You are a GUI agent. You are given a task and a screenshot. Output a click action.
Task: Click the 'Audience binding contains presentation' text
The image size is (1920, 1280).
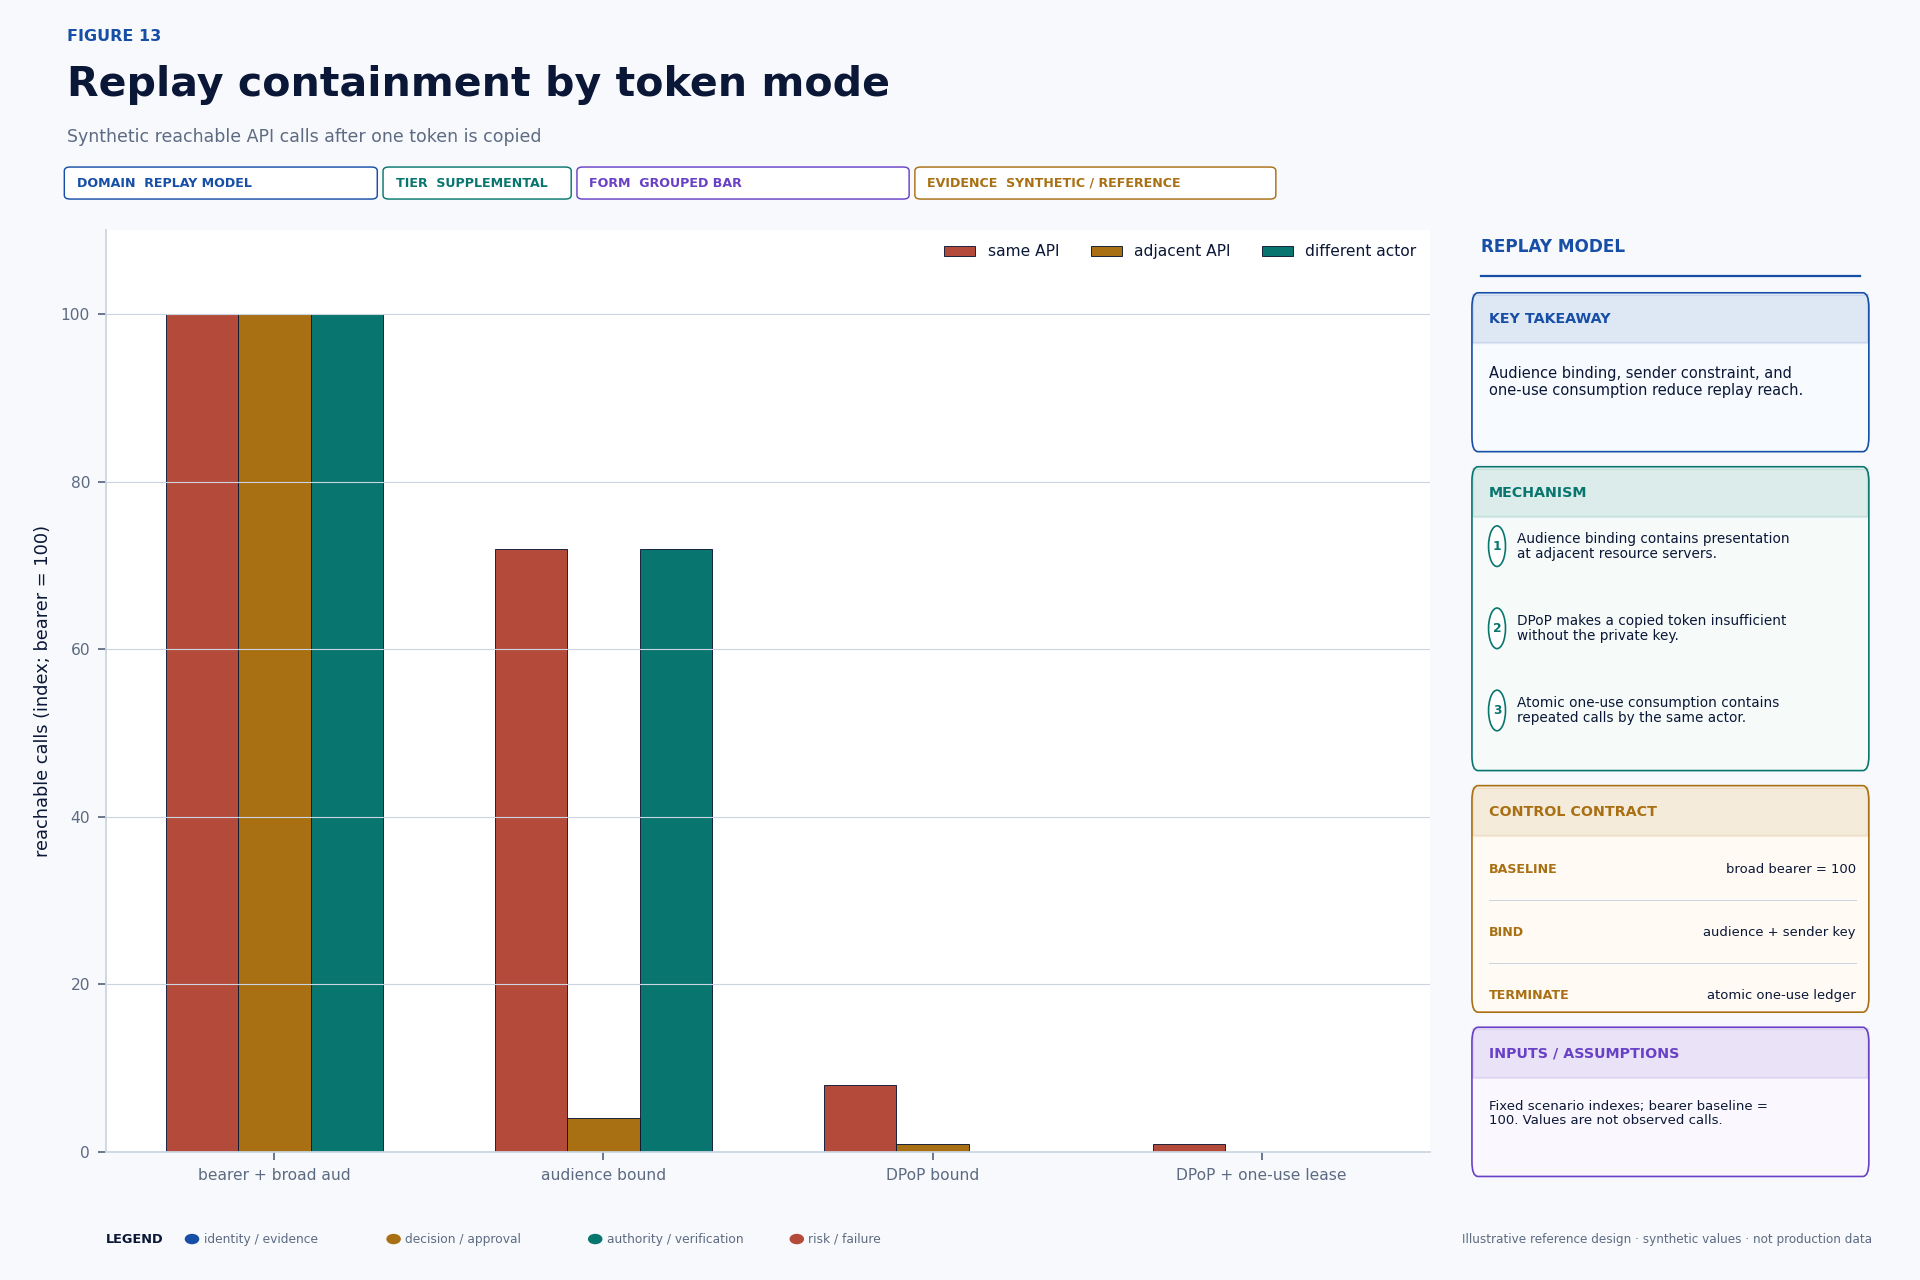(x=1653, y=546)
